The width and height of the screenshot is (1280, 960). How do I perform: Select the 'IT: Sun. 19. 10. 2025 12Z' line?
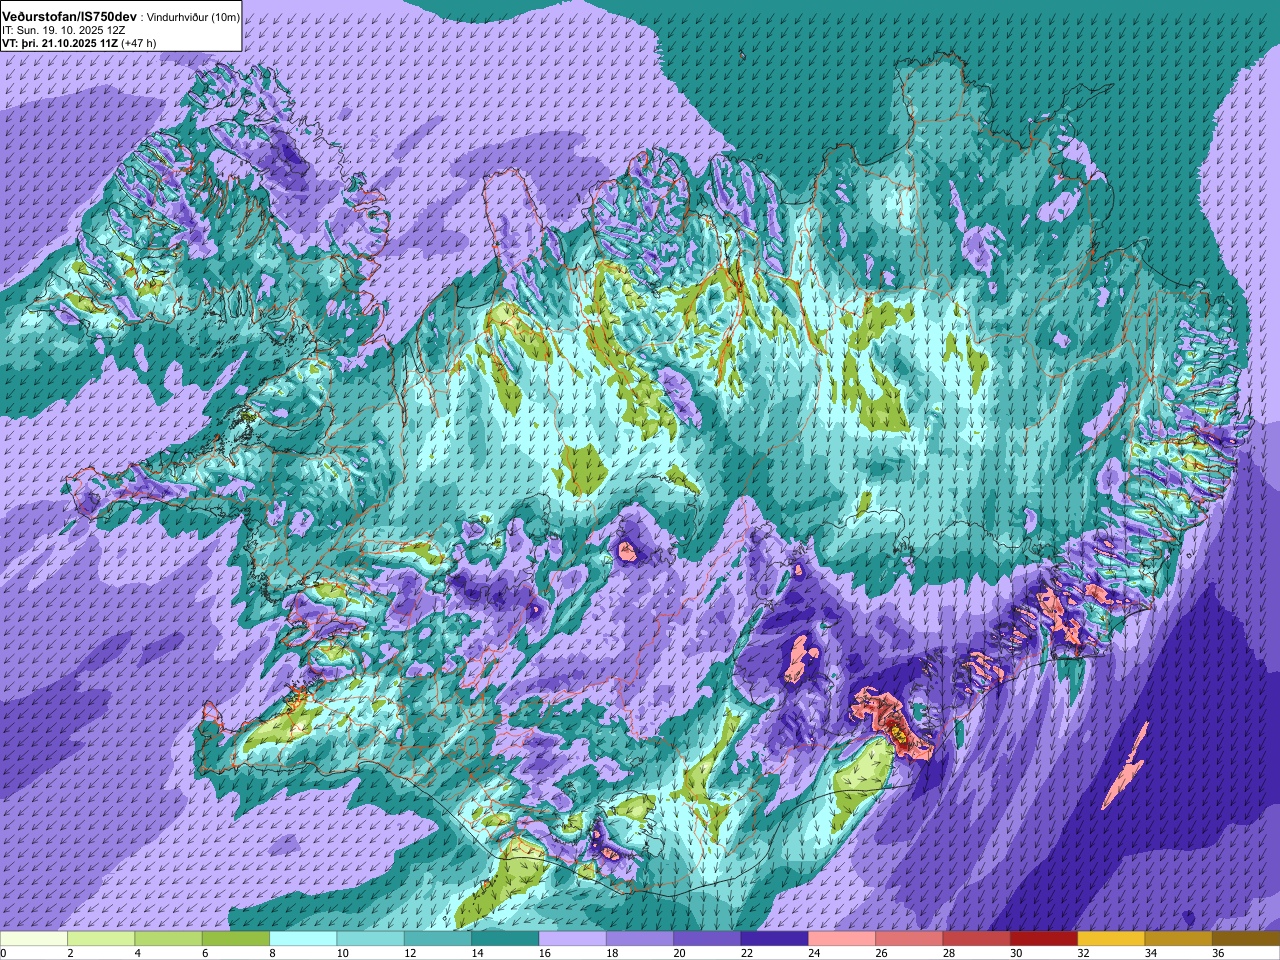pos(63,31)
